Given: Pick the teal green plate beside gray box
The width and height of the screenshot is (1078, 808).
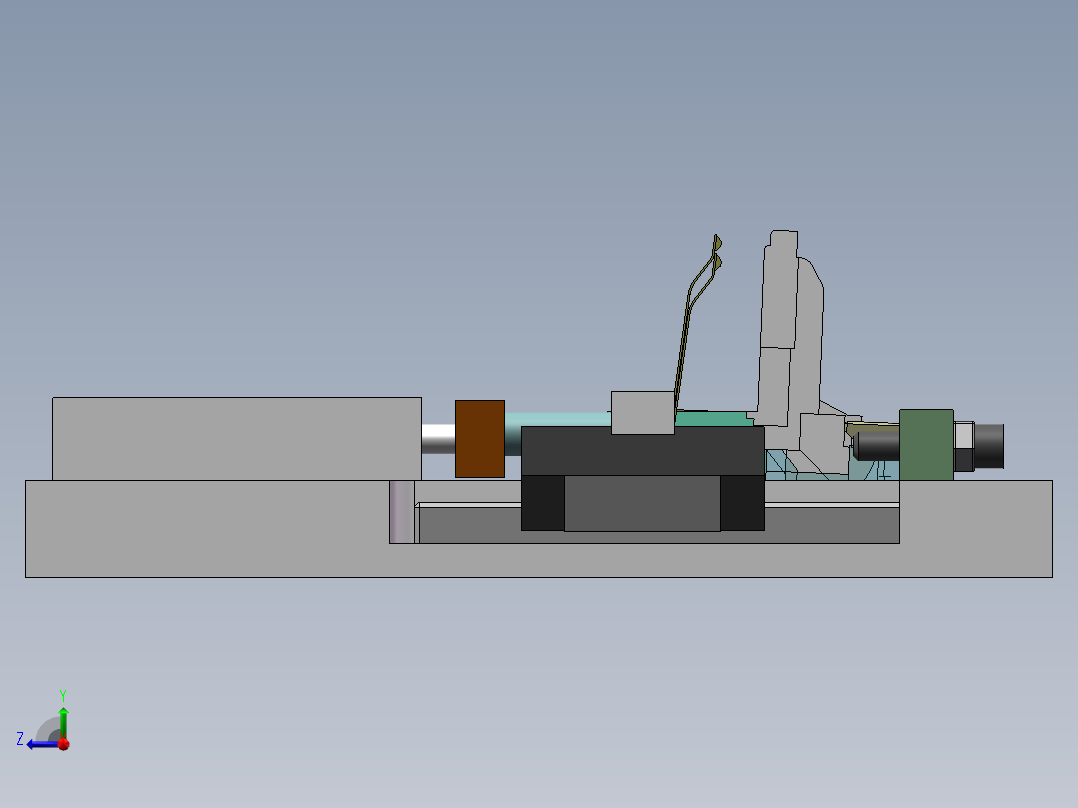Looking at the screenshot, I should pyautogui.click(x=712, y=419).
